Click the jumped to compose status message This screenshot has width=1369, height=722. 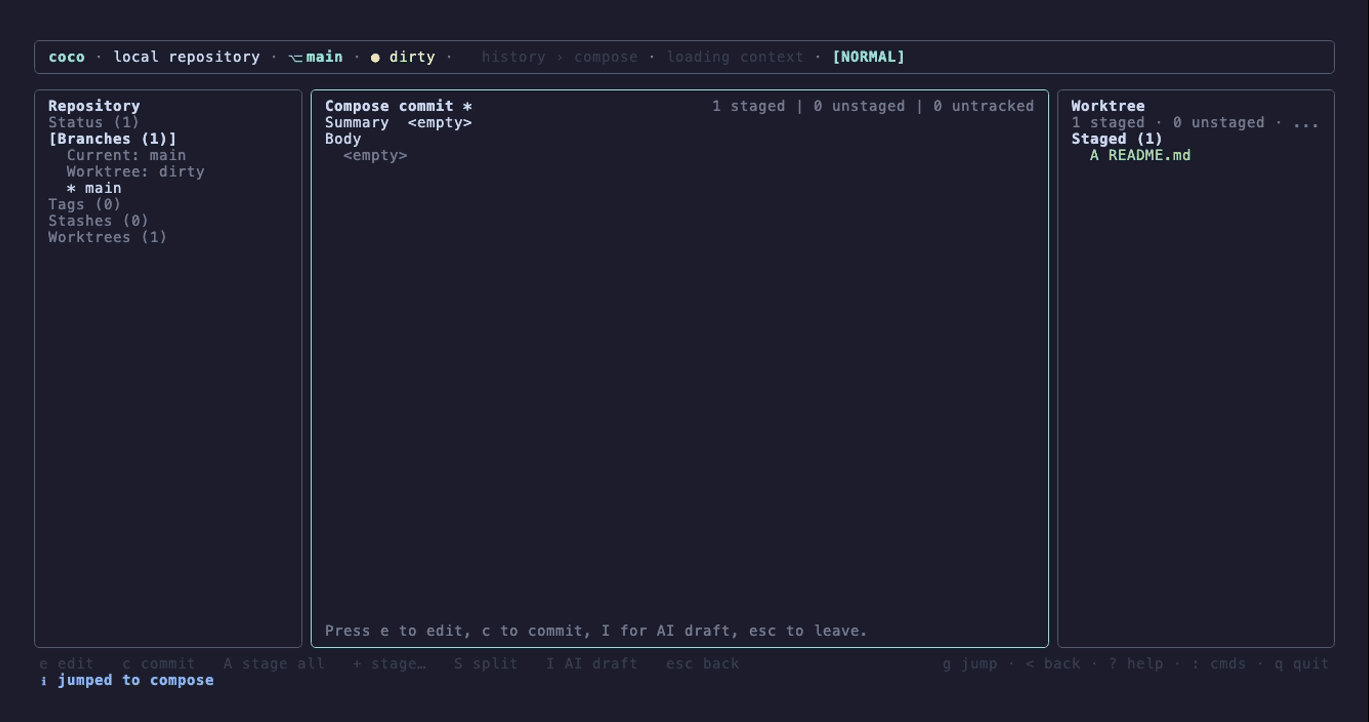(x=136, y=680)
